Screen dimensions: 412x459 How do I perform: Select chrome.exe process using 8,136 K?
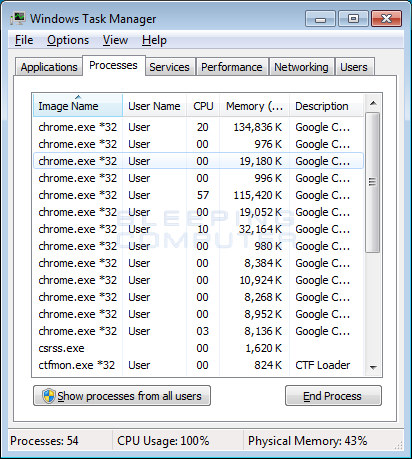click(x=198, y=331)
